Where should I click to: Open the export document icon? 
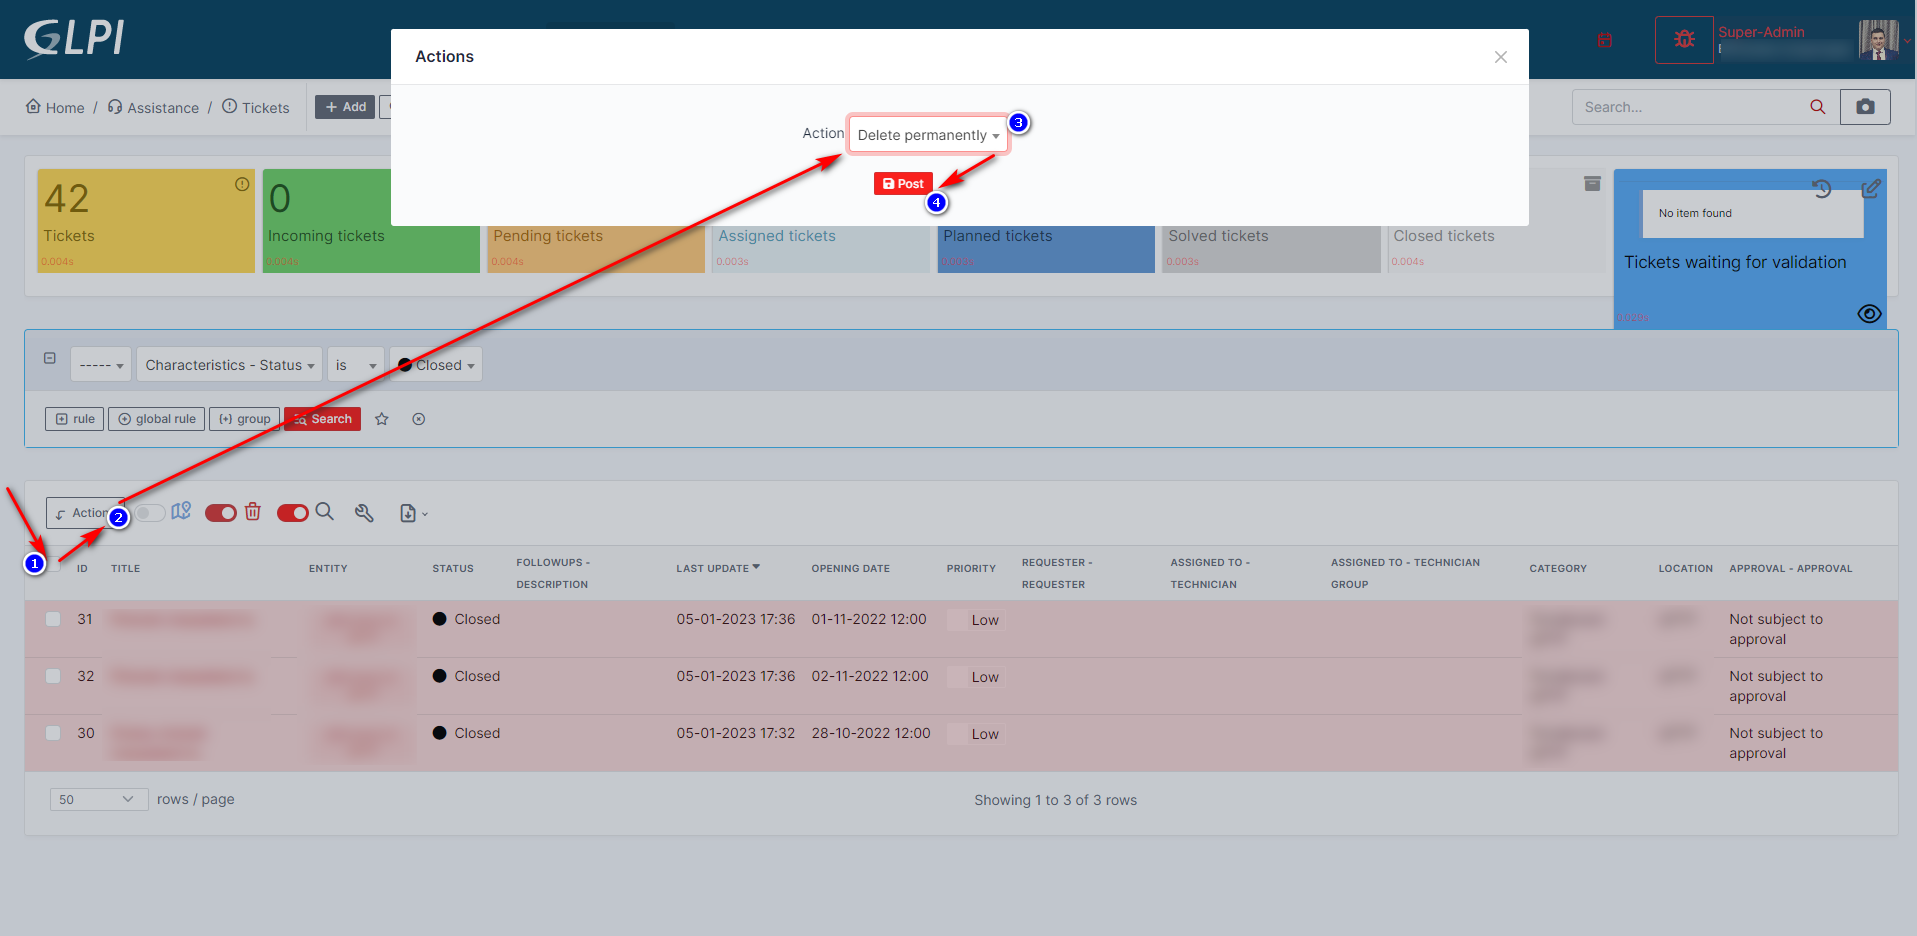point(409,512)
